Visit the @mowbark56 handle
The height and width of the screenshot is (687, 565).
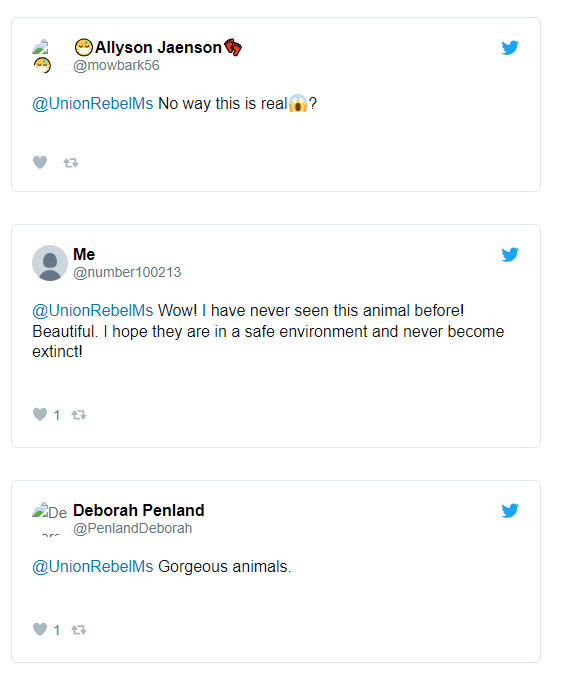point(116,65)
